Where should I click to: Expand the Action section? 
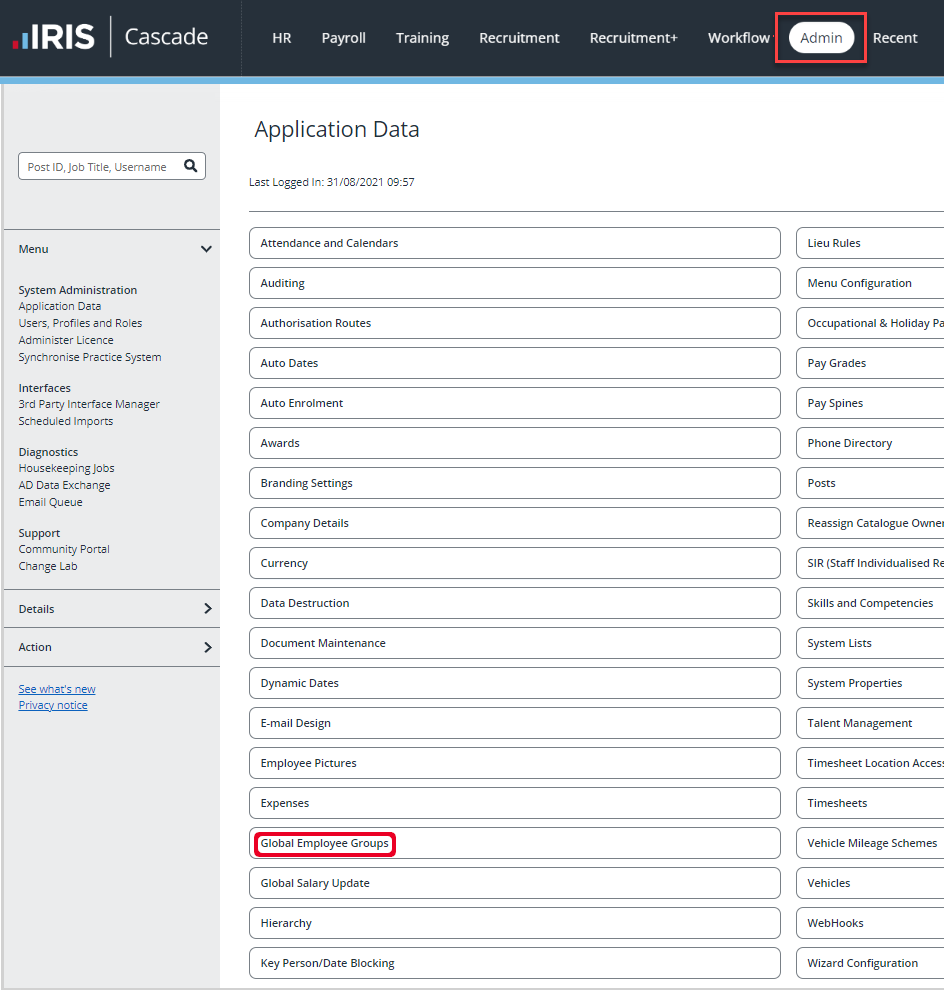tap(112, 647)
